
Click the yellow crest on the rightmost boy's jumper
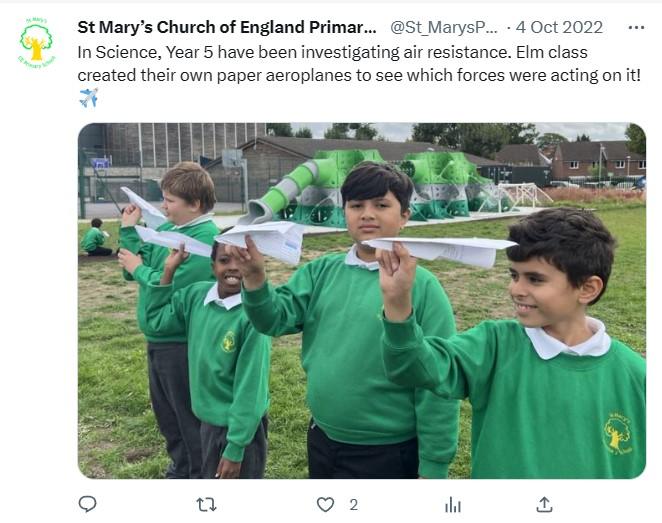617,433
